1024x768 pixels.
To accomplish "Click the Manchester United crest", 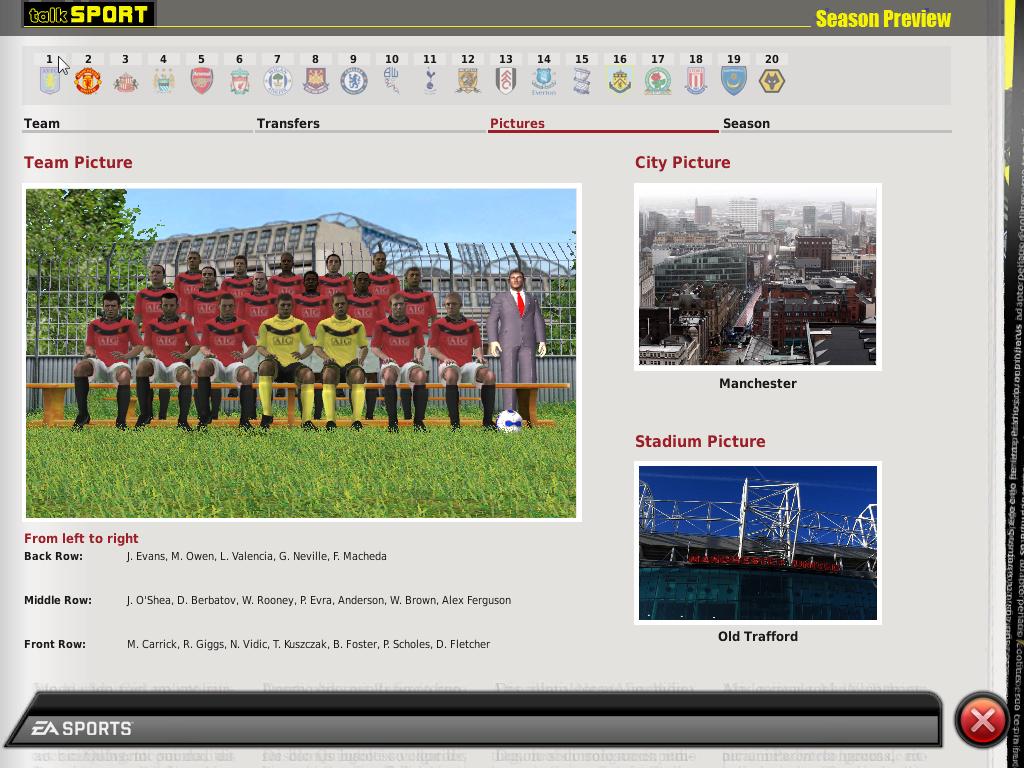I will point(88,81).
